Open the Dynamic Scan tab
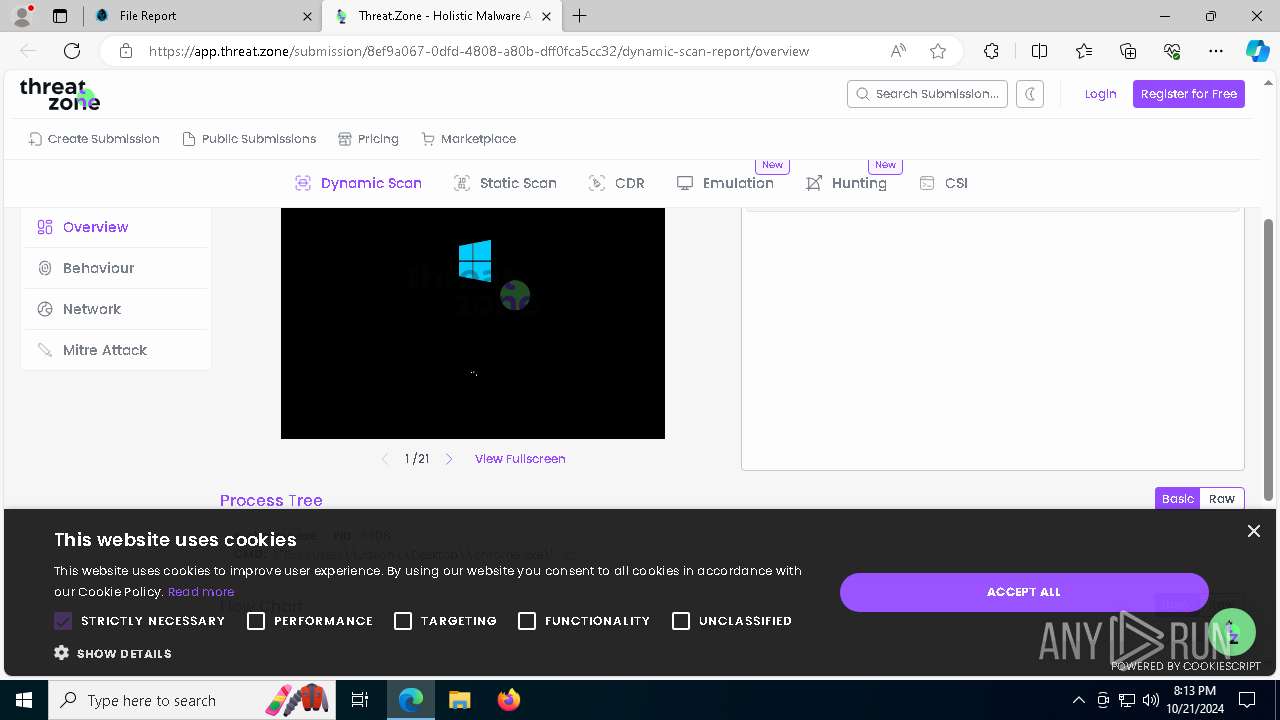This screenshot has height=720, width=1280. tap(358, 183)
